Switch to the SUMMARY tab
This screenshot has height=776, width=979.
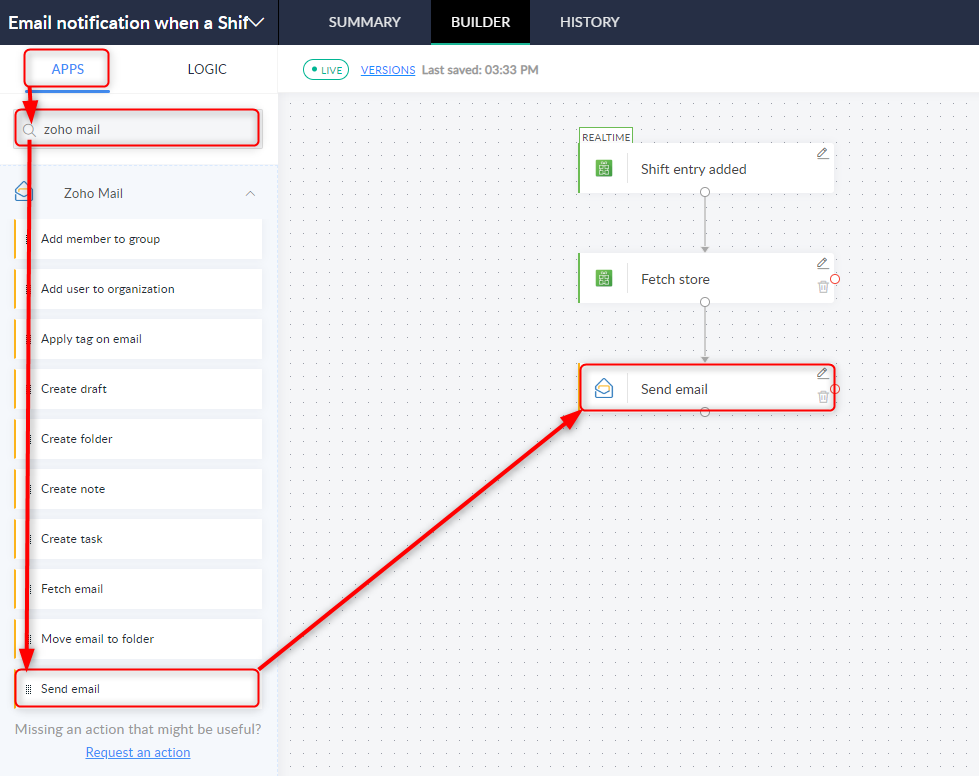[364, 22]
